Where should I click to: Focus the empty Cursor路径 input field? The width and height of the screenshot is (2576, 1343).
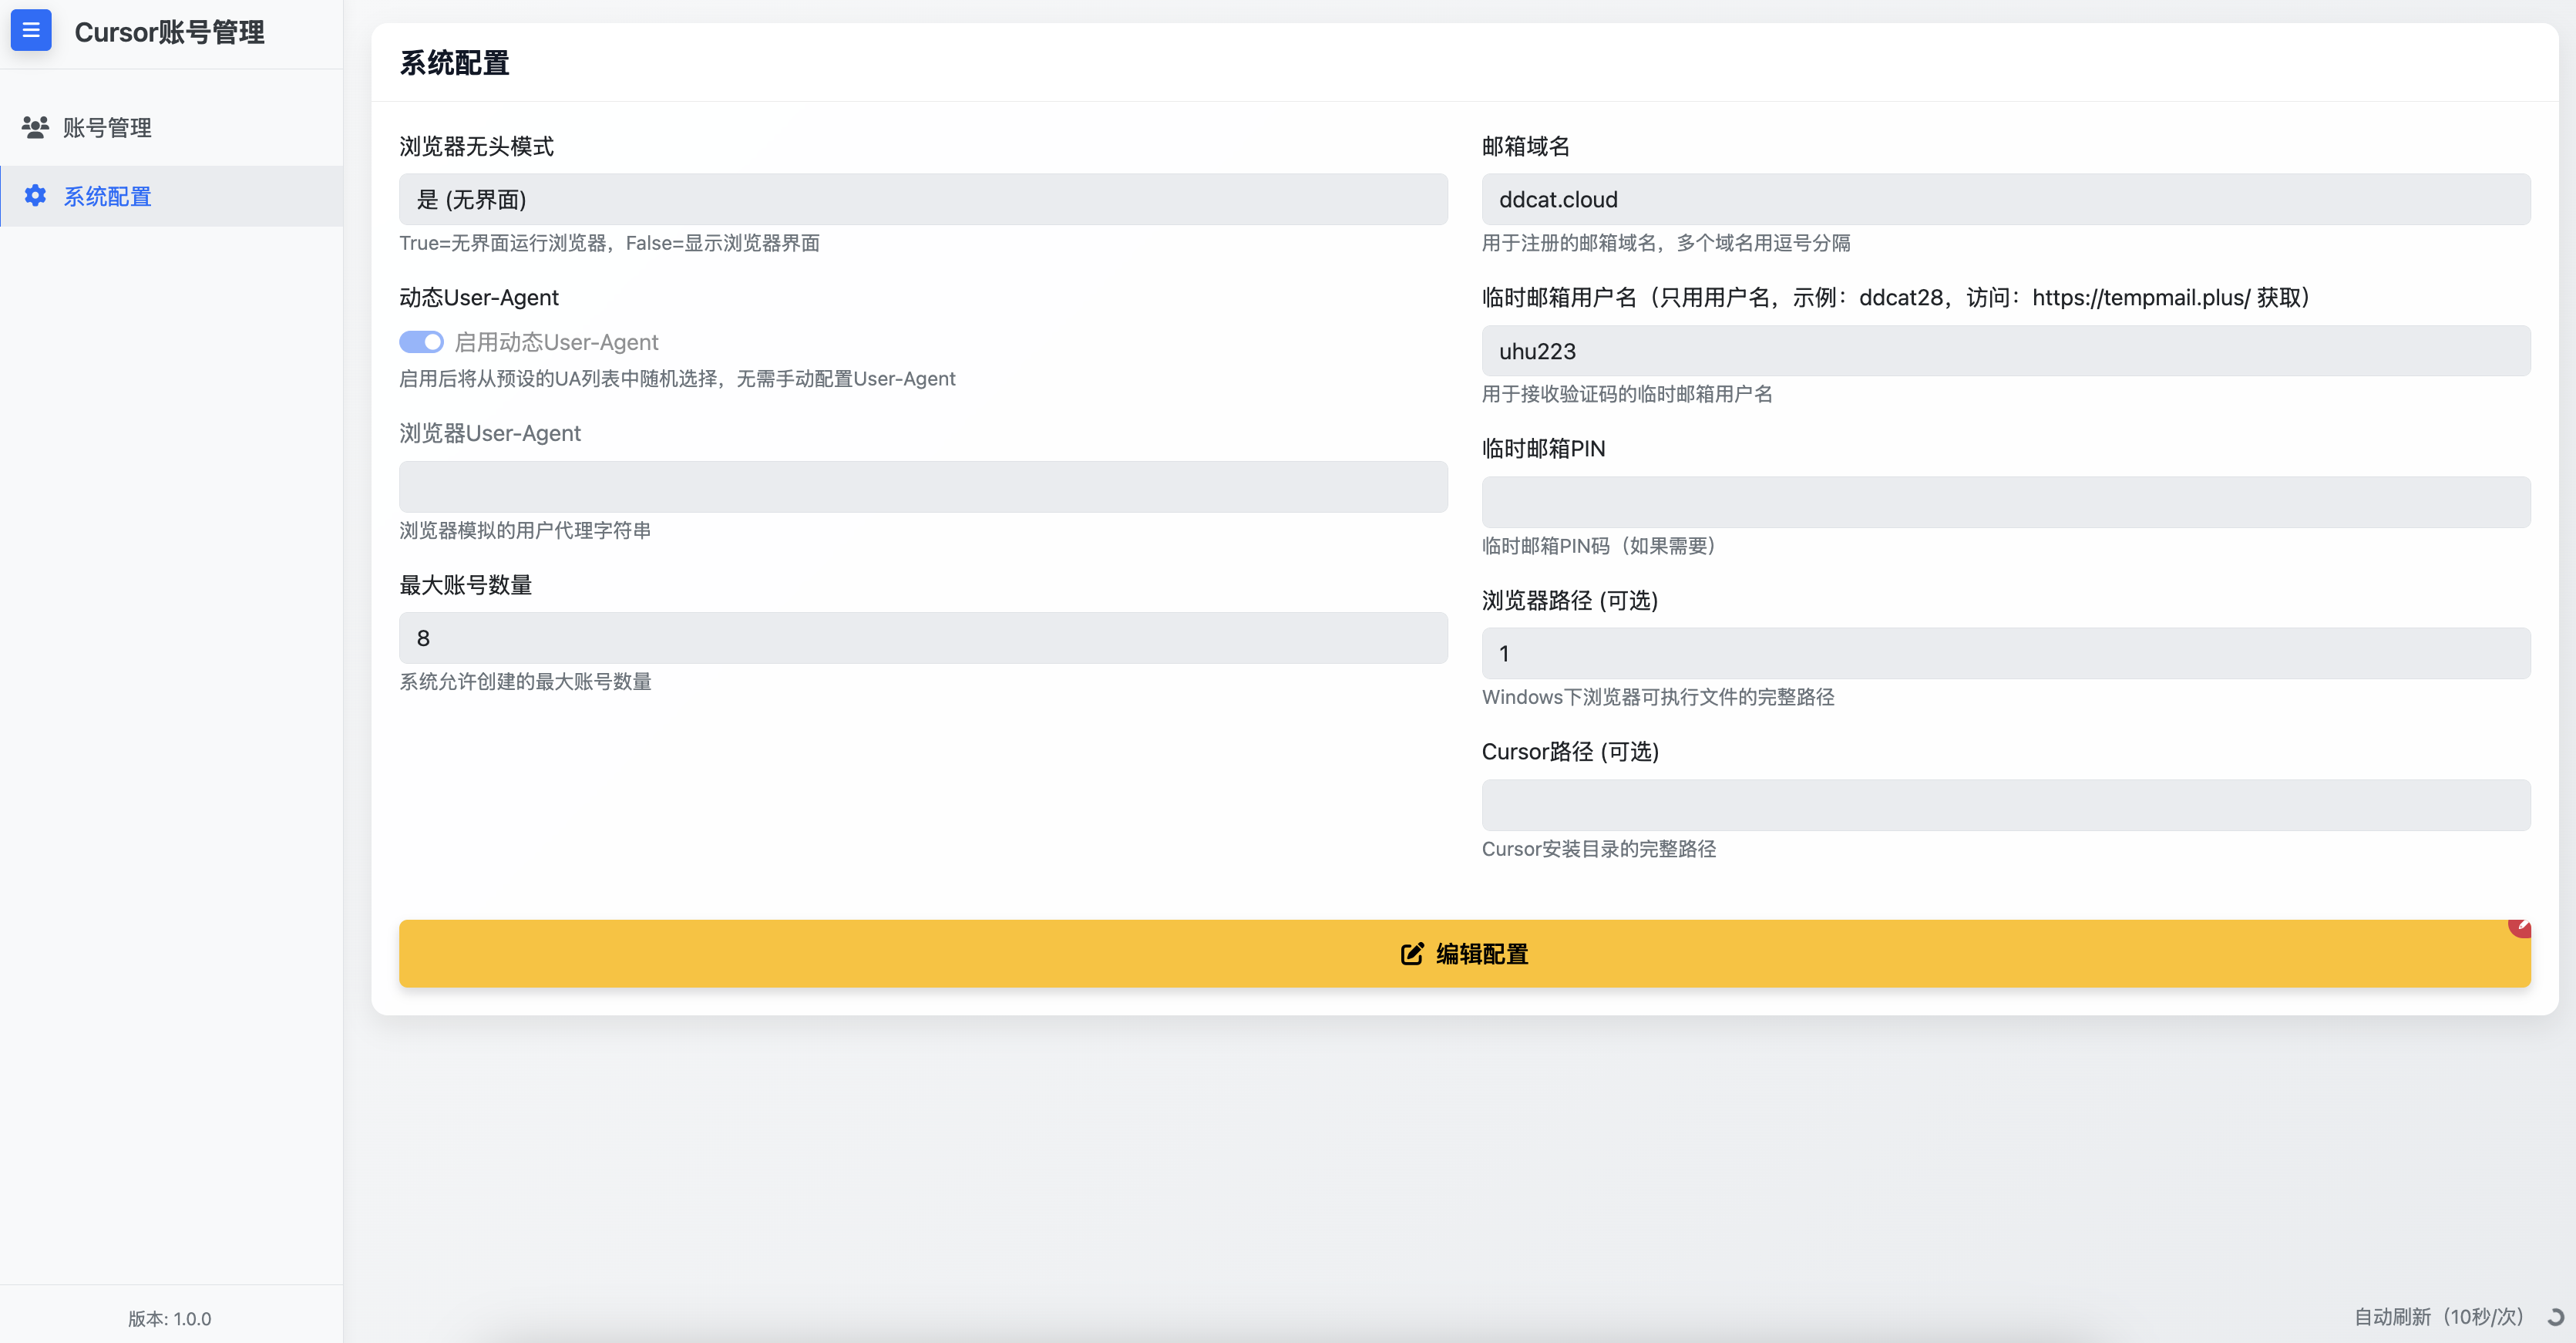tap(2005, 805)
